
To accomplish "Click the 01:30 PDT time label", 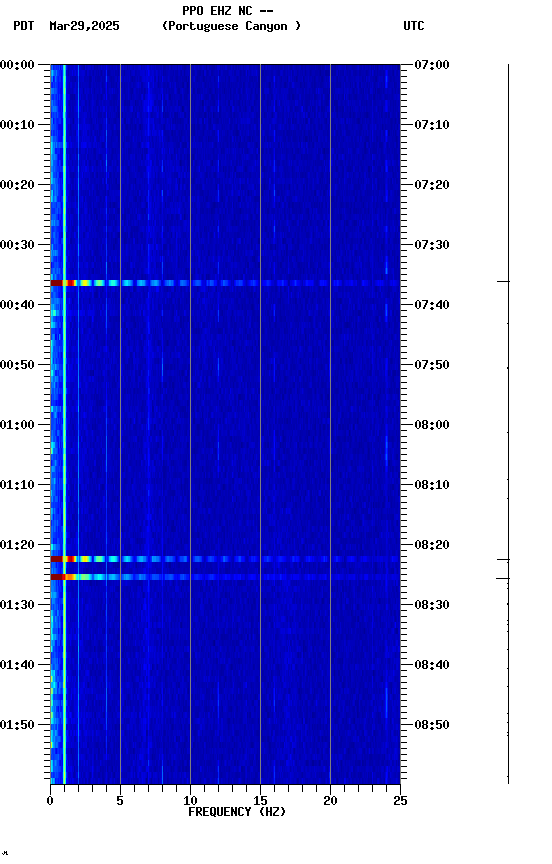I will click(x=17, y=605).
